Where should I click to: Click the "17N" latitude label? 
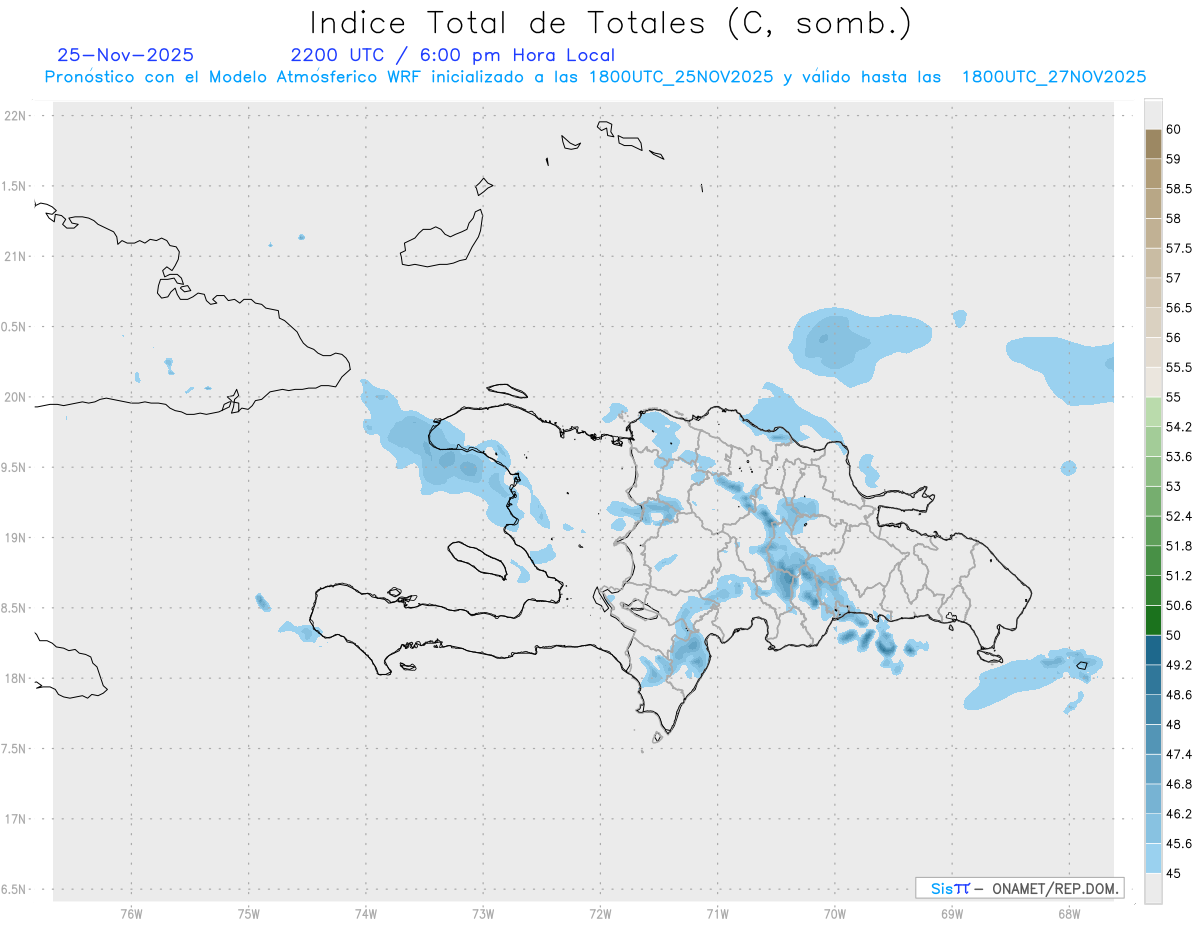[x=17, y=819]
